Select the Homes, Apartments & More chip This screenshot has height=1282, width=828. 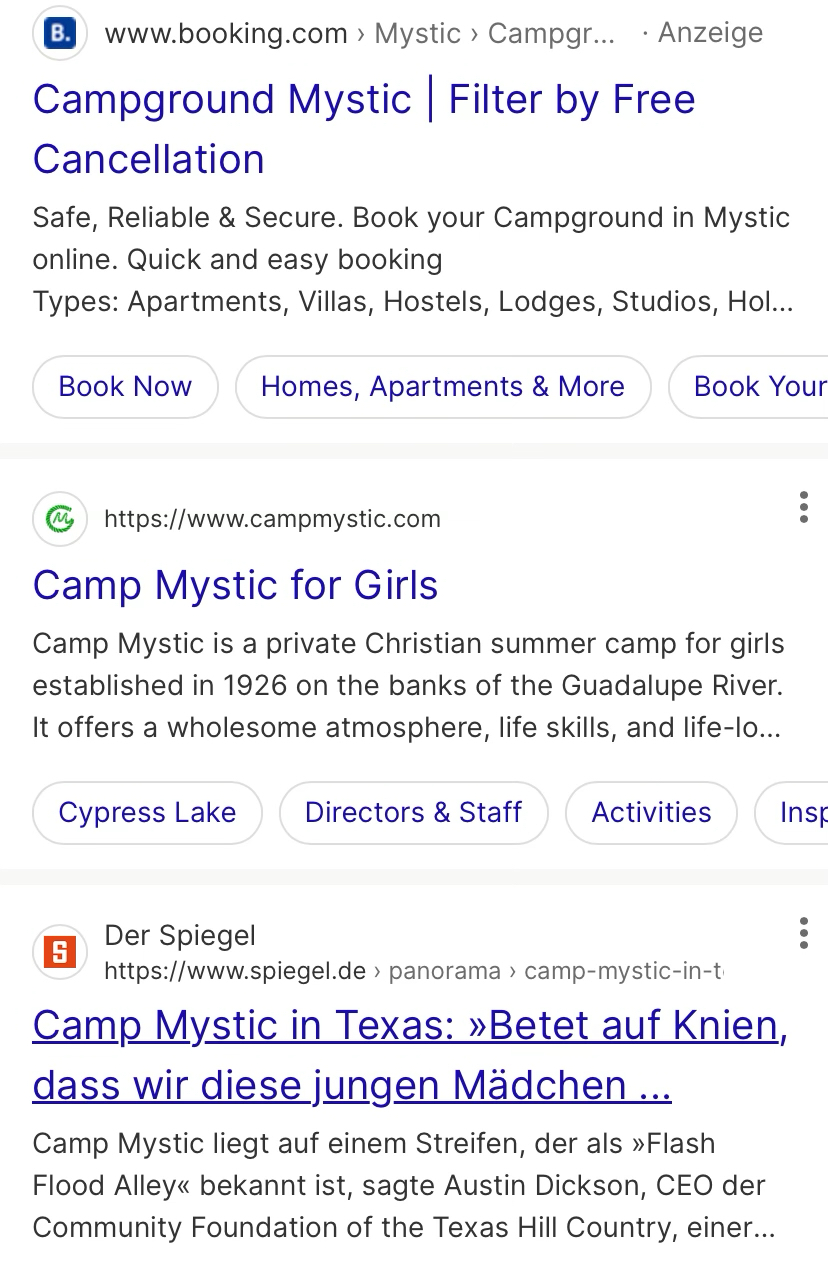pyautogui.click(x=443, y=387)
